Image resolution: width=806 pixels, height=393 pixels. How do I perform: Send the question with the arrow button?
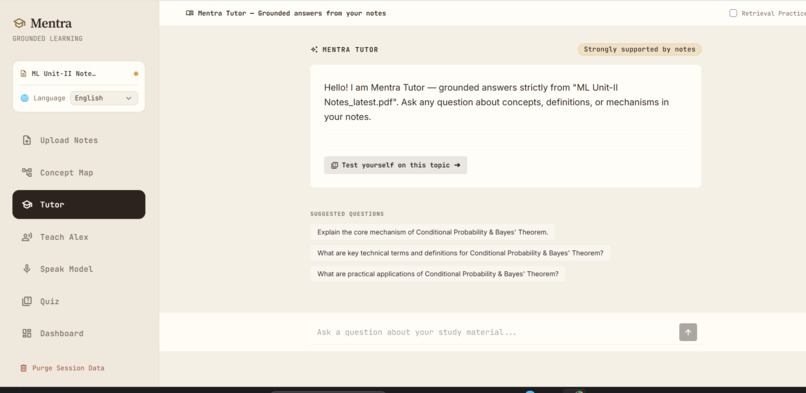688,332
